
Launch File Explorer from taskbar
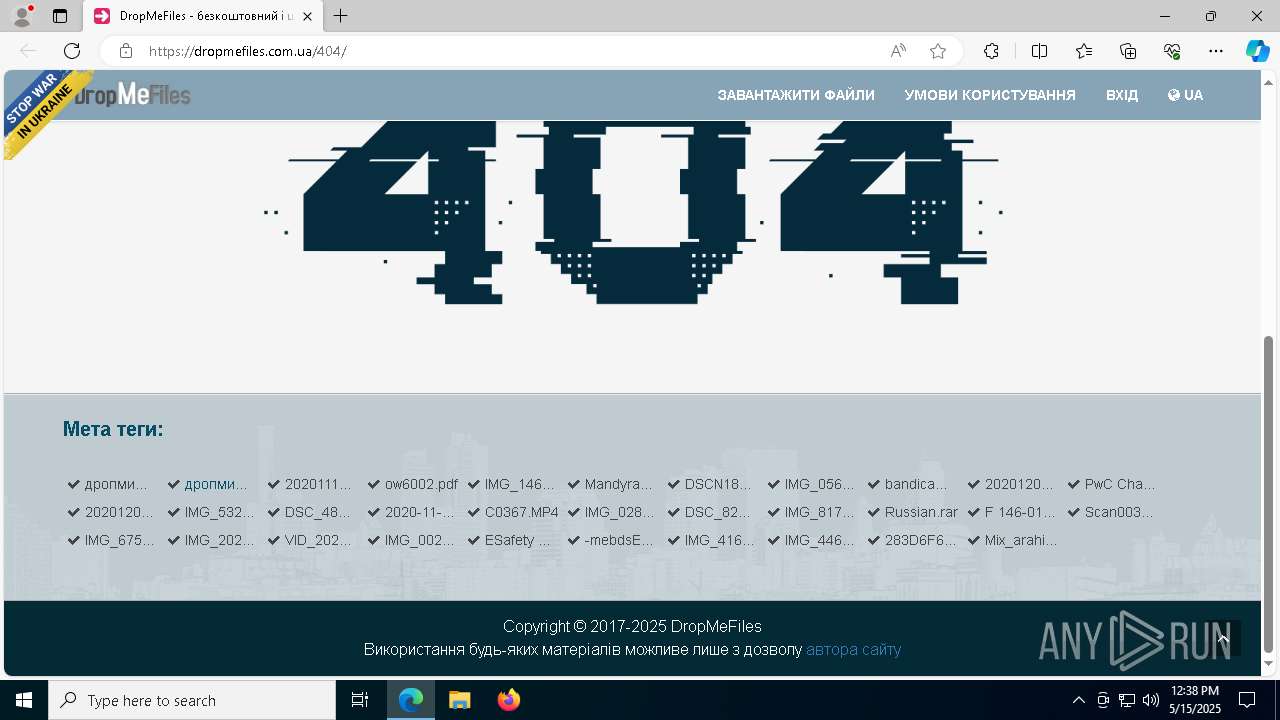(459, 700)
